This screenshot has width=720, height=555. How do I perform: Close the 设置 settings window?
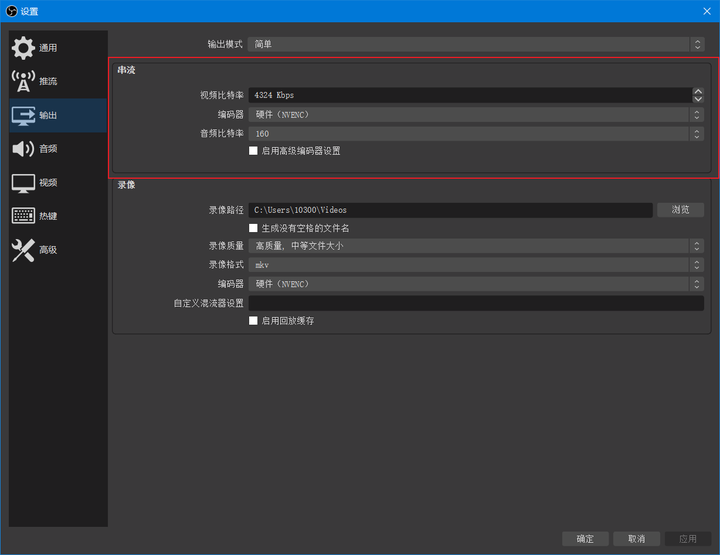pyautogui.click(x=707, y=11)
